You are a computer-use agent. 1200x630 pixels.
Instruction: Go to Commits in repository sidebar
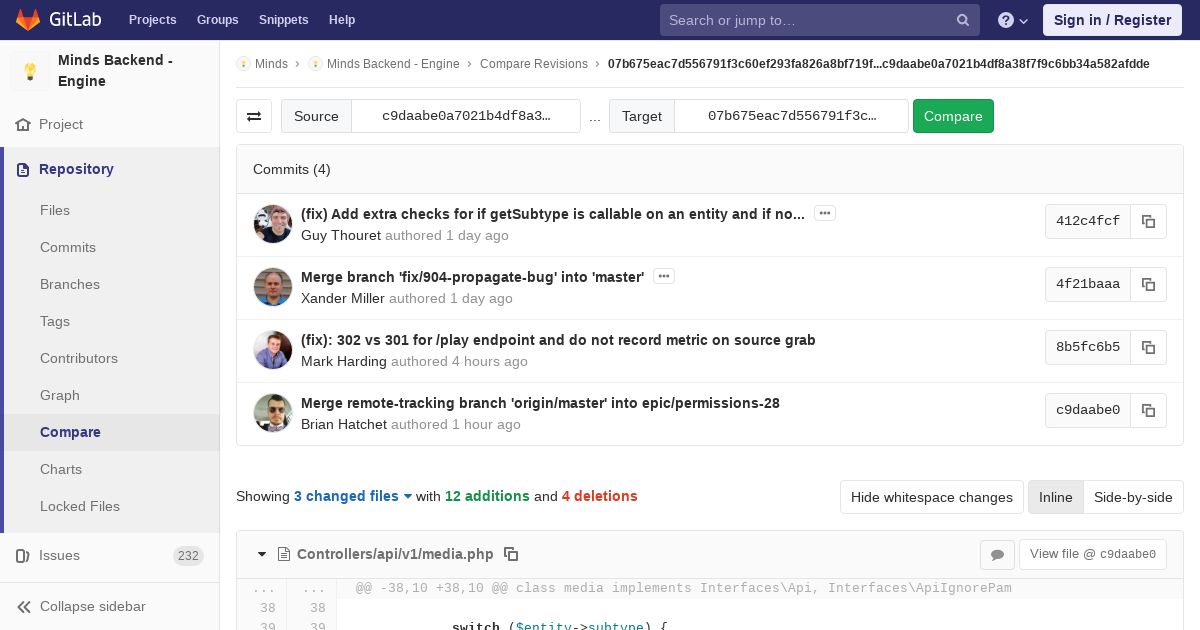click(68, 247)
